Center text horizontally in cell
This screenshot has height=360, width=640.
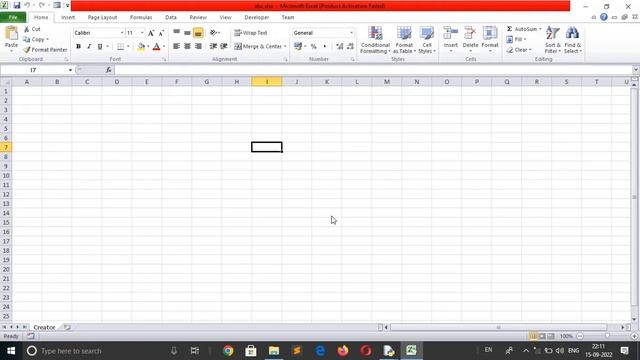(187, 47)
